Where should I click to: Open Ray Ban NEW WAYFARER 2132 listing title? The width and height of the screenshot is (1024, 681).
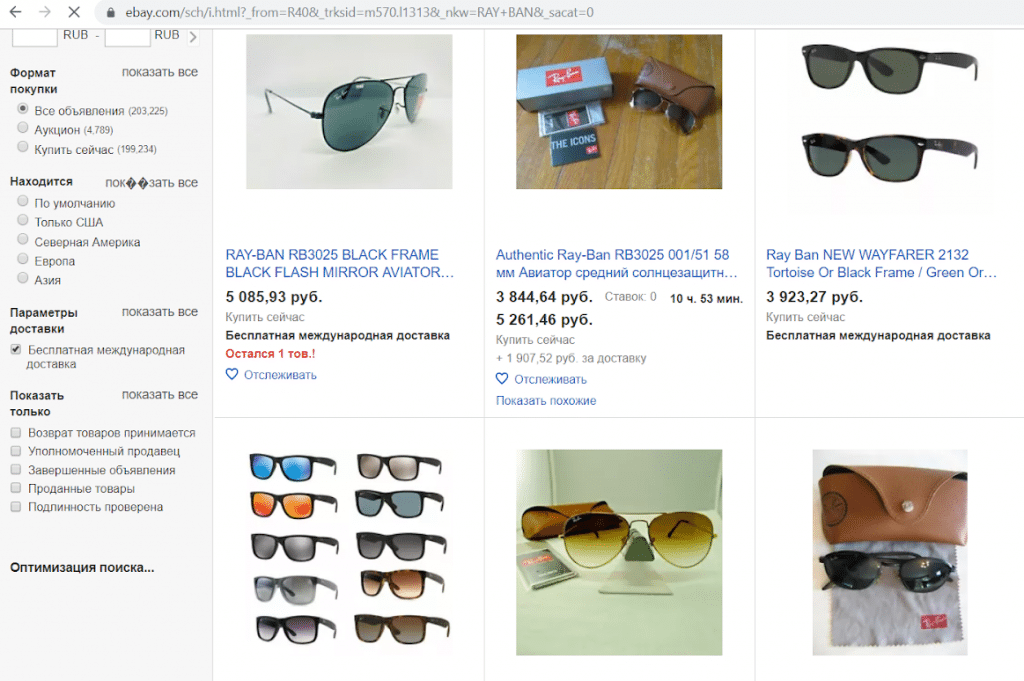(x=881, y=263)
